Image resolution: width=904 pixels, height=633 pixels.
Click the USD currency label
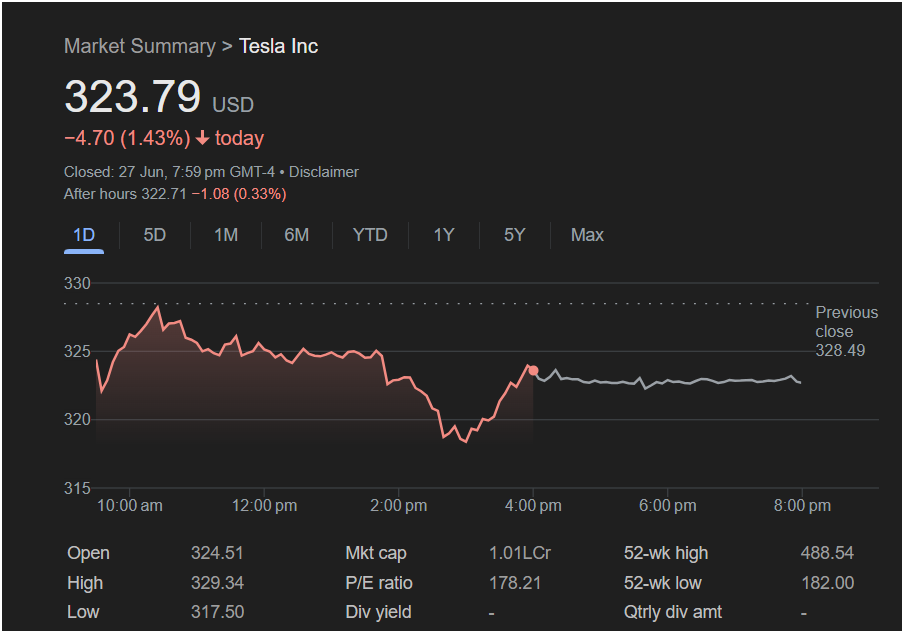click(x=233, y=105)
